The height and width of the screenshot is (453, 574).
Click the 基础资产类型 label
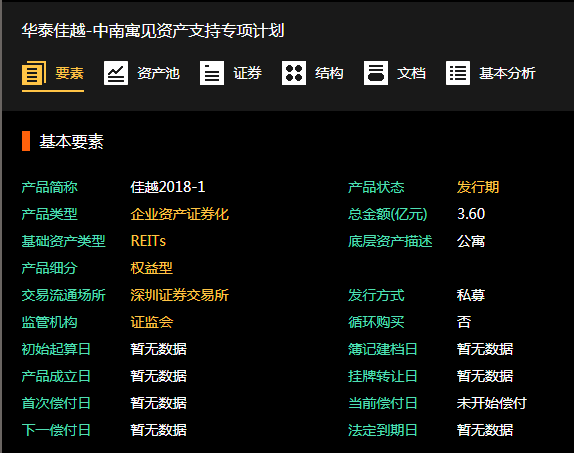click(x=63, y=241)
